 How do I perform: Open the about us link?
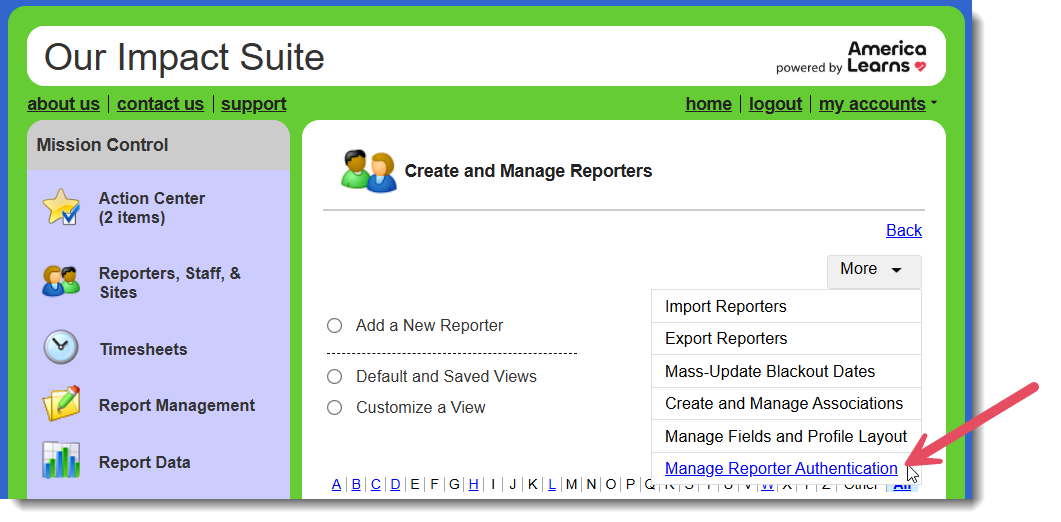64,104
